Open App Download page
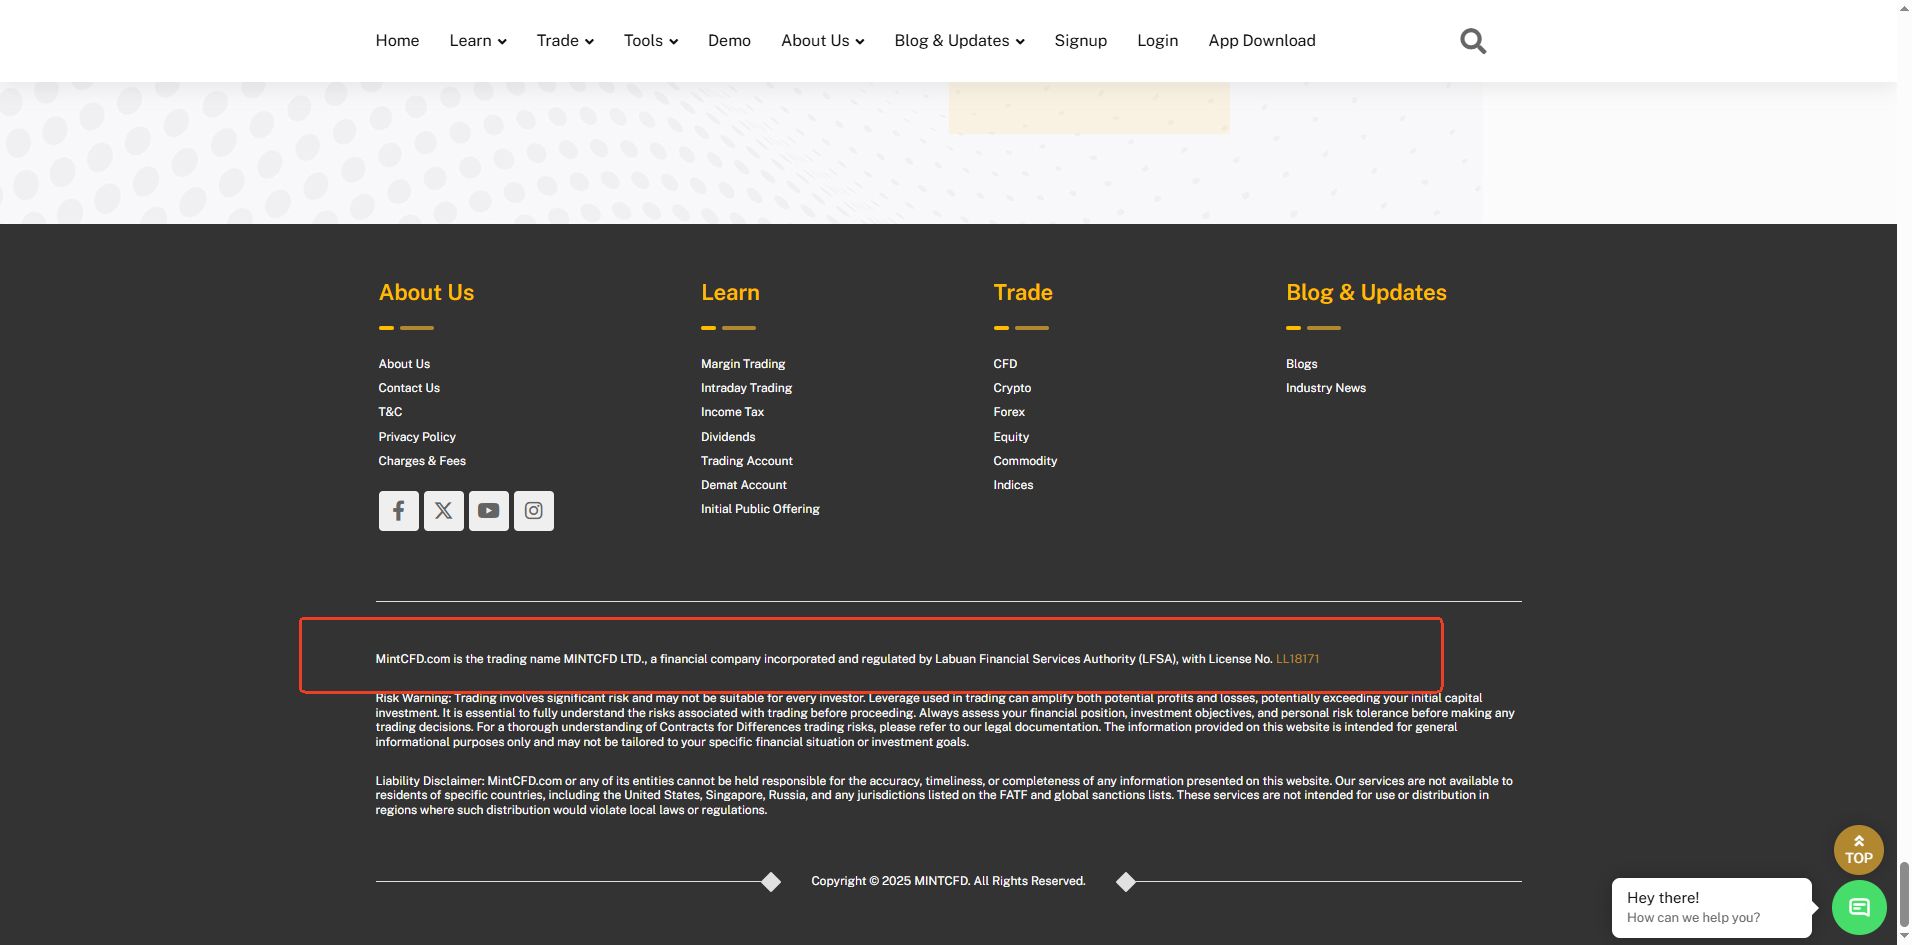 click(1261, 41)
